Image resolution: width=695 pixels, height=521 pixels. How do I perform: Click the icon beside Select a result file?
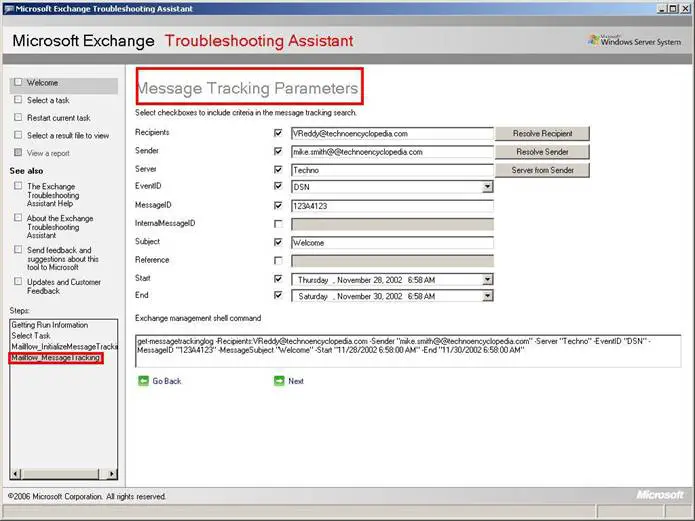tap(18, 135)
